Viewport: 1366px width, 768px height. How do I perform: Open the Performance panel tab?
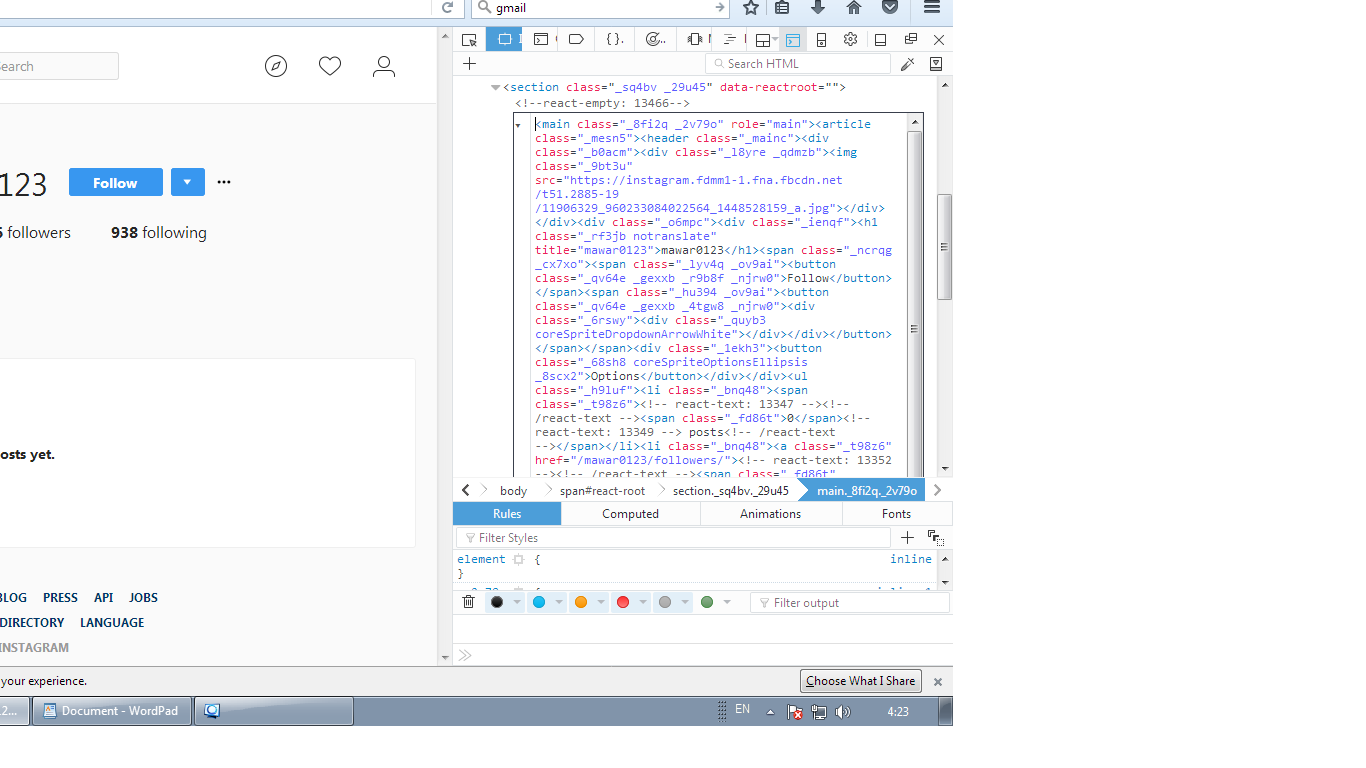pyautogui.click(x=656, y=40)
